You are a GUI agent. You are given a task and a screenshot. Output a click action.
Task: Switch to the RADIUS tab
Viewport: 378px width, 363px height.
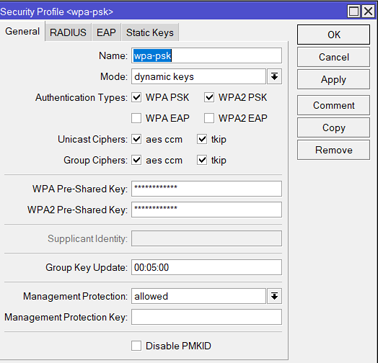(68, 32)
